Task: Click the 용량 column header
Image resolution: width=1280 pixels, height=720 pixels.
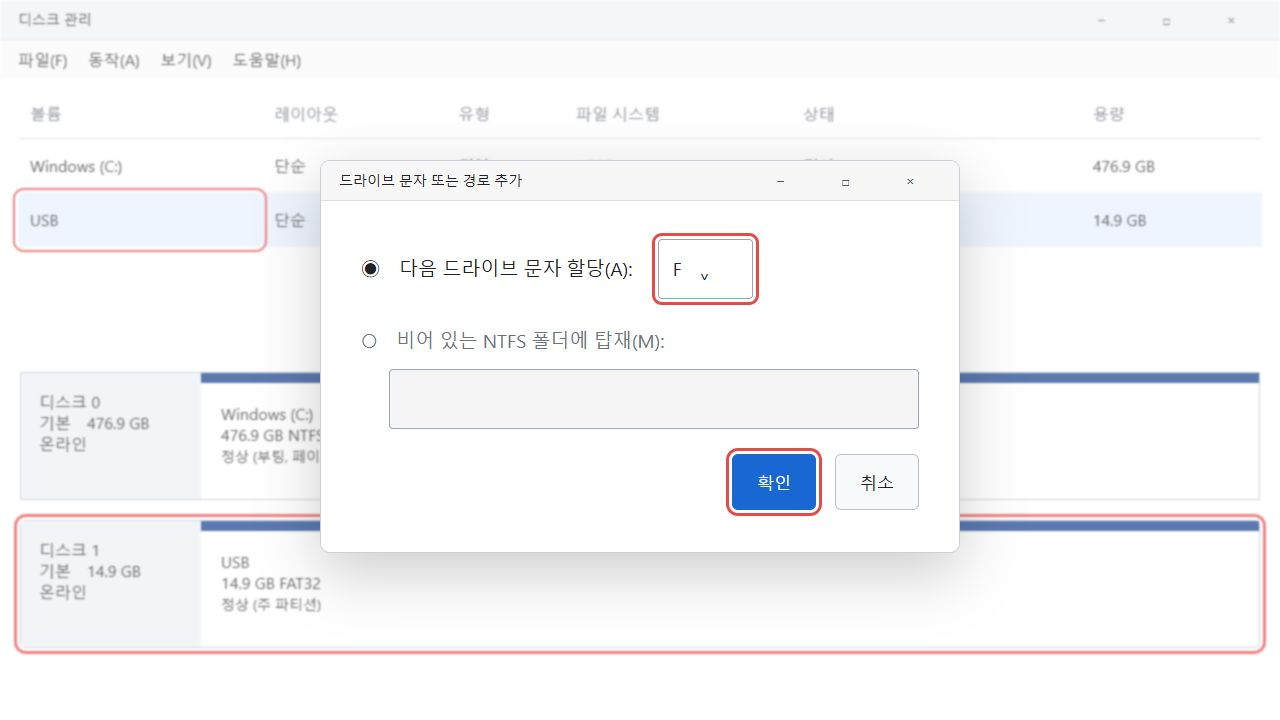Action: 1109,114
